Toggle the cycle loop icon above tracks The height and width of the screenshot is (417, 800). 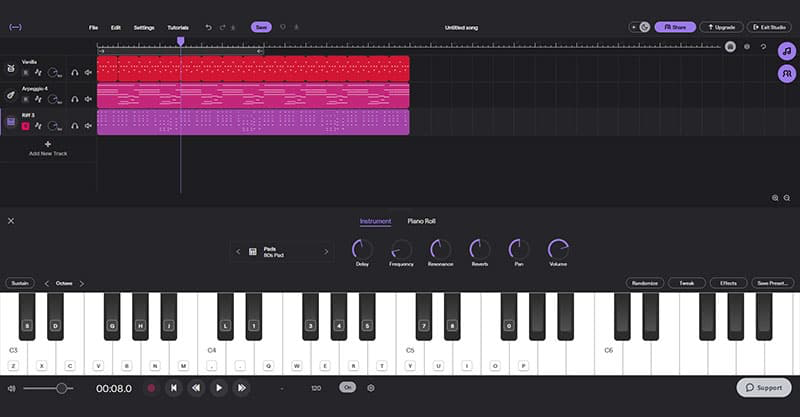(763, 46)
